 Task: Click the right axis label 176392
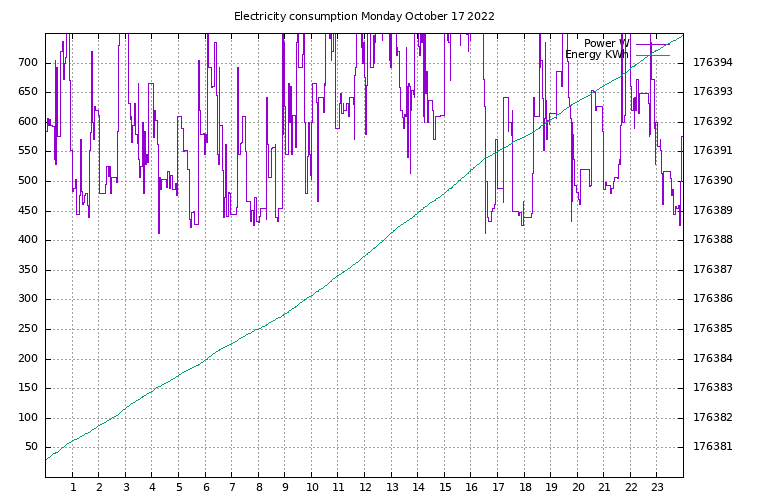pos(713,122)
